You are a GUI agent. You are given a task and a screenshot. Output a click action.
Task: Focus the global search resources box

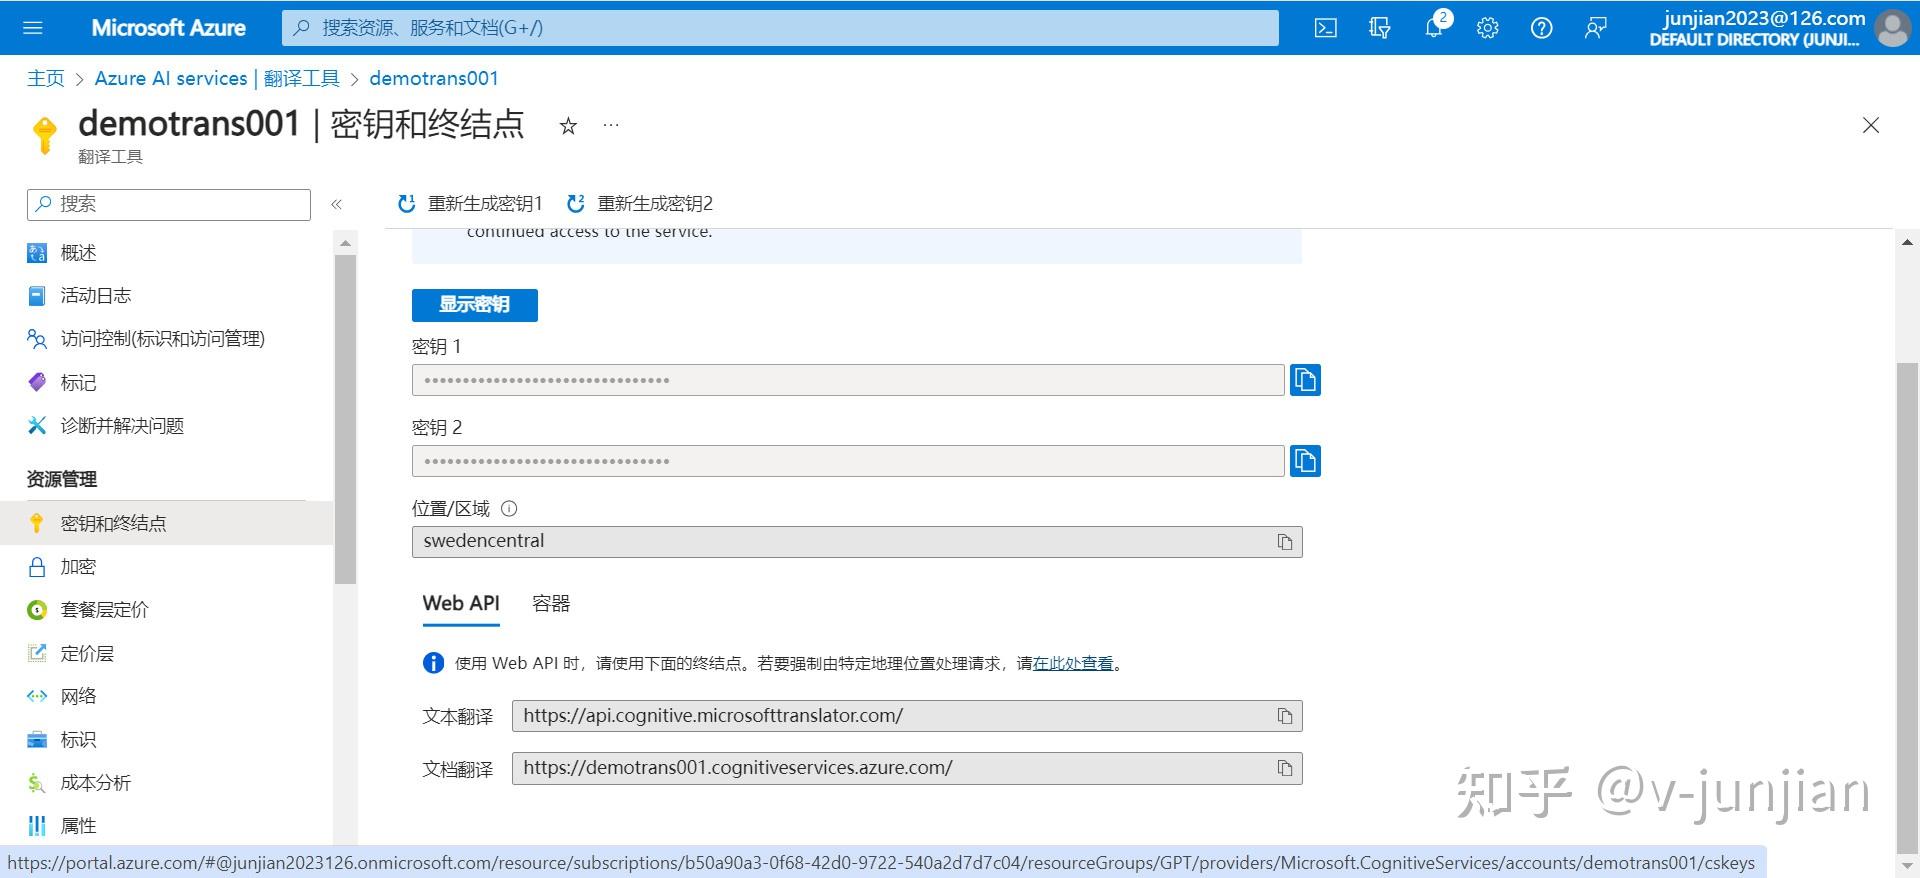click(x=780, y=28)
